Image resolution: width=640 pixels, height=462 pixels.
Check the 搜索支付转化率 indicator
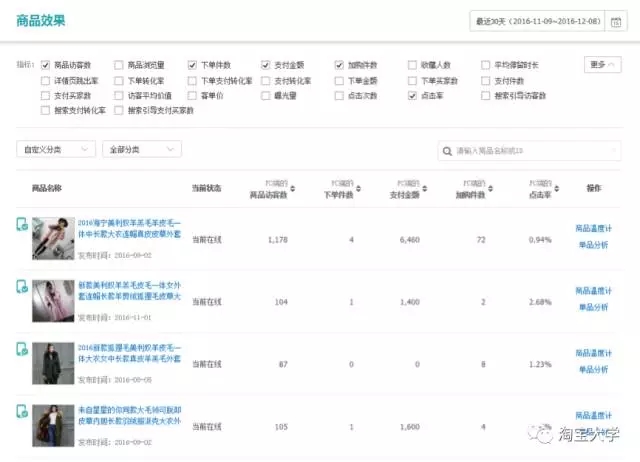(x=45, y=110)
